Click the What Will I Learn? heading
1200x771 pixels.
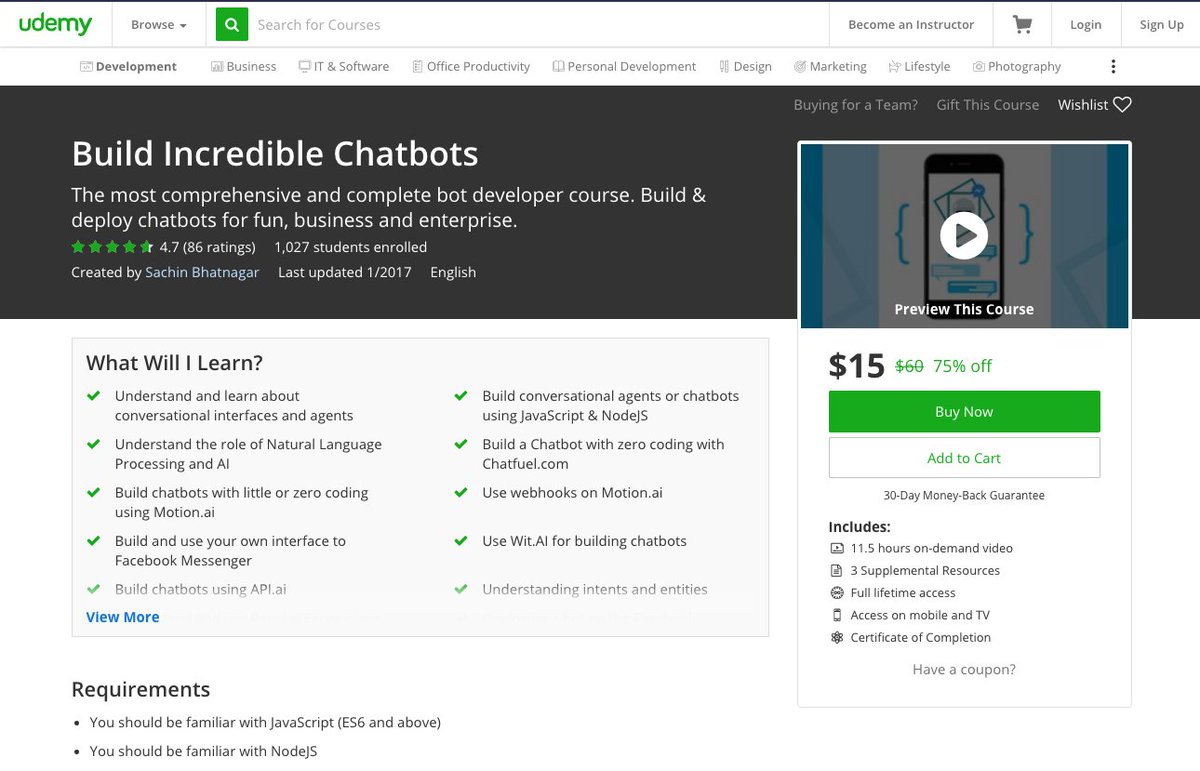pyautogui.click(x=174, y=363)
